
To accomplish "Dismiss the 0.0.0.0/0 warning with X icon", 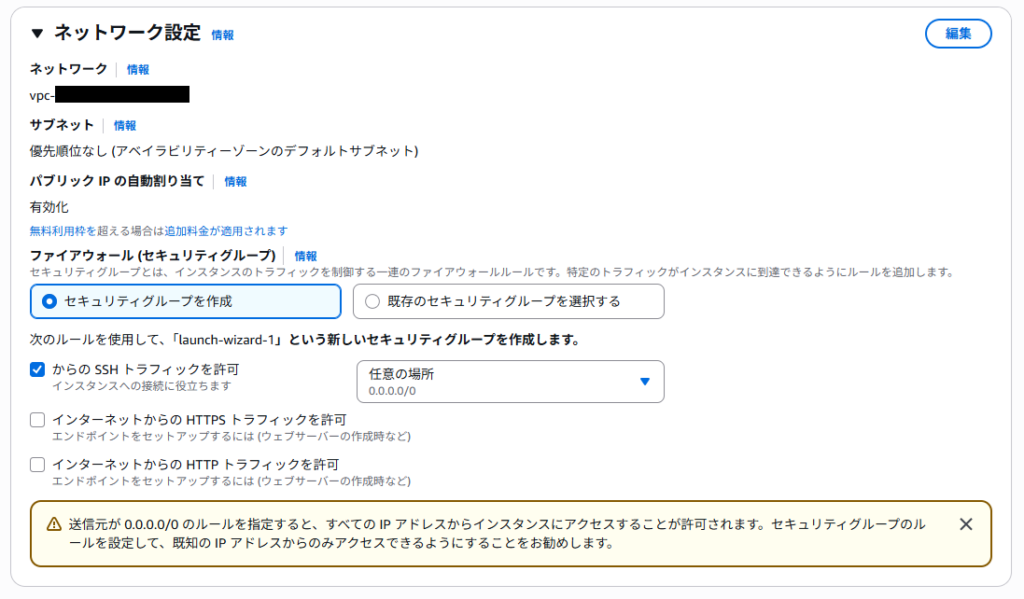I will [x=965, y=524].
